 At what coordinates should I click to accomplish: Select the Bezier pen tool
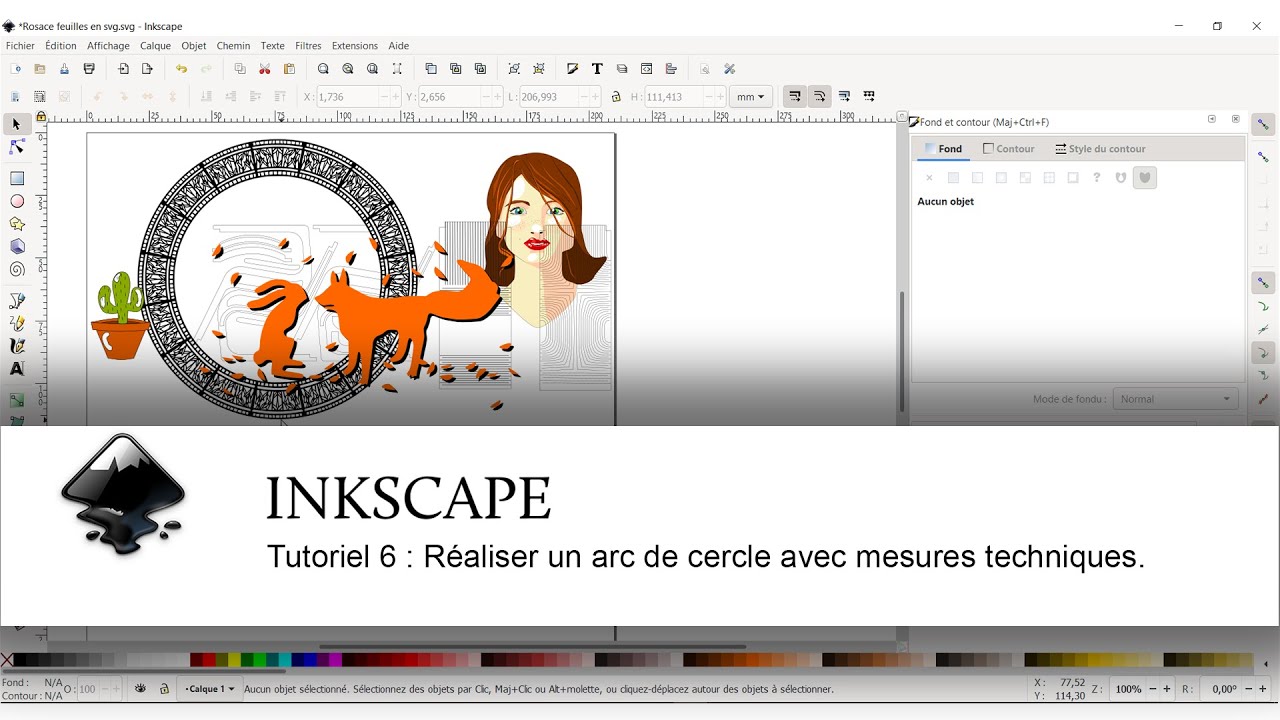point(17,301)
